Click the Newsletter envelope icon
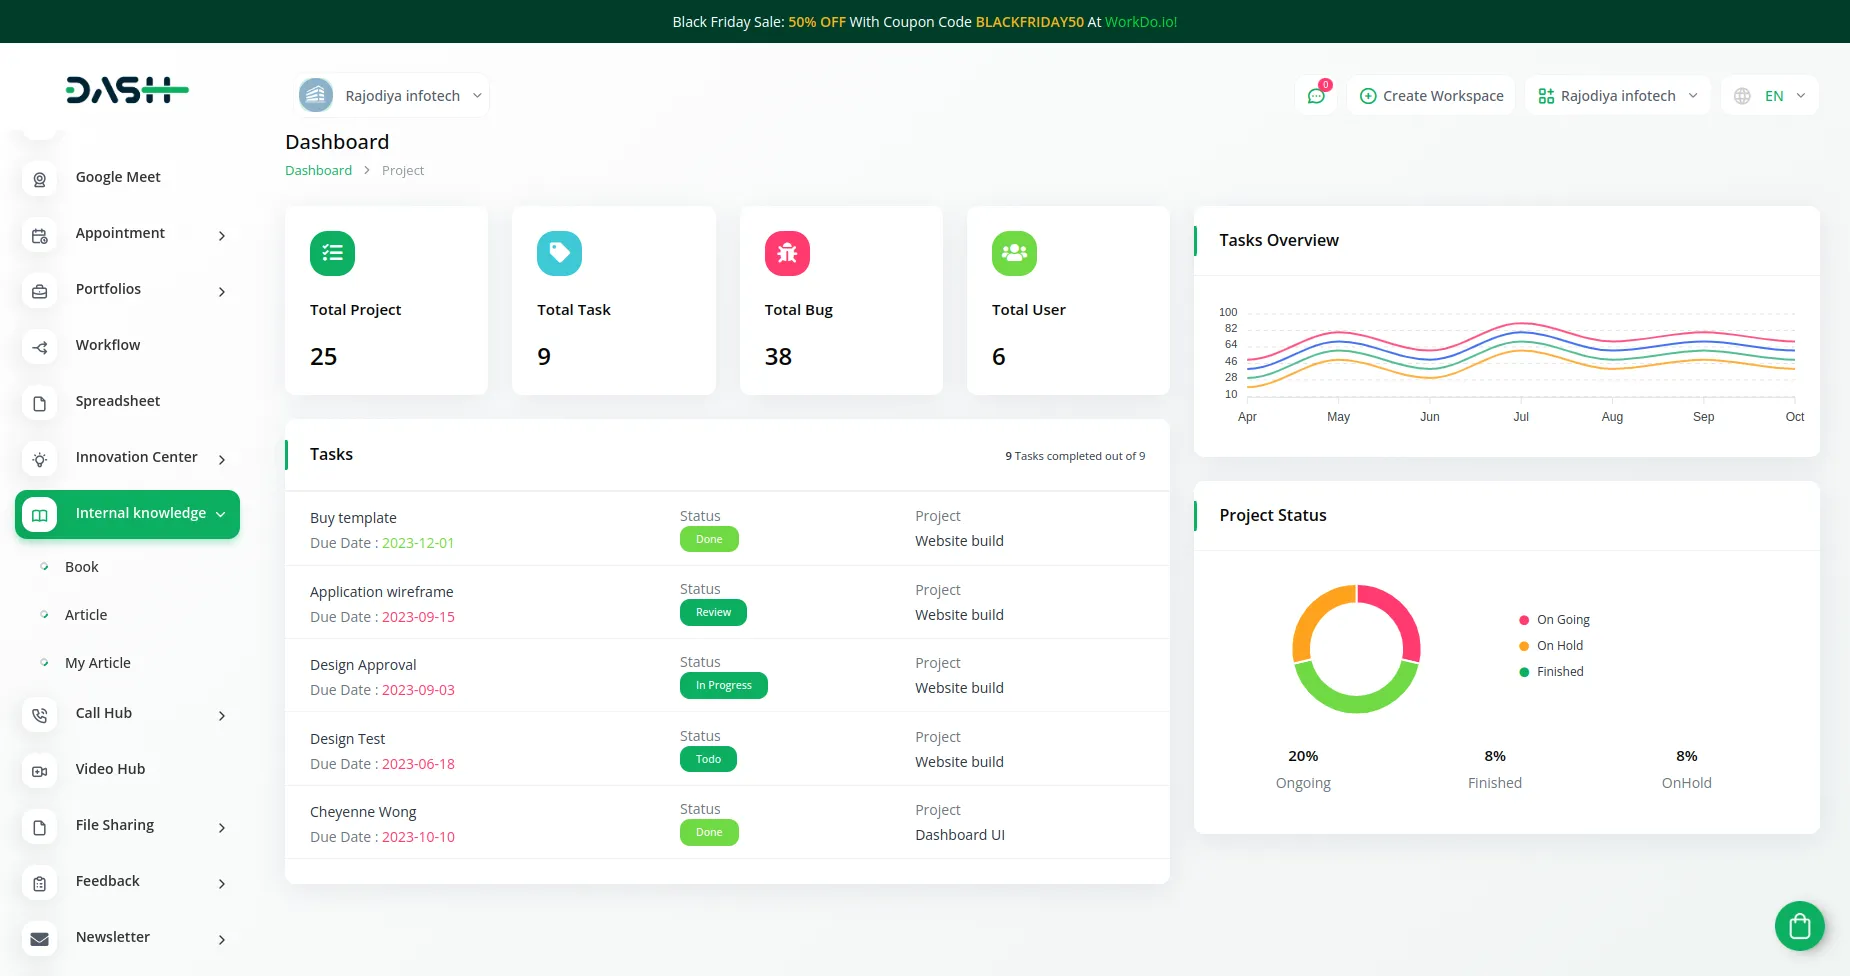The height and width of the screenshot is (976, 1850). (40, 939)
